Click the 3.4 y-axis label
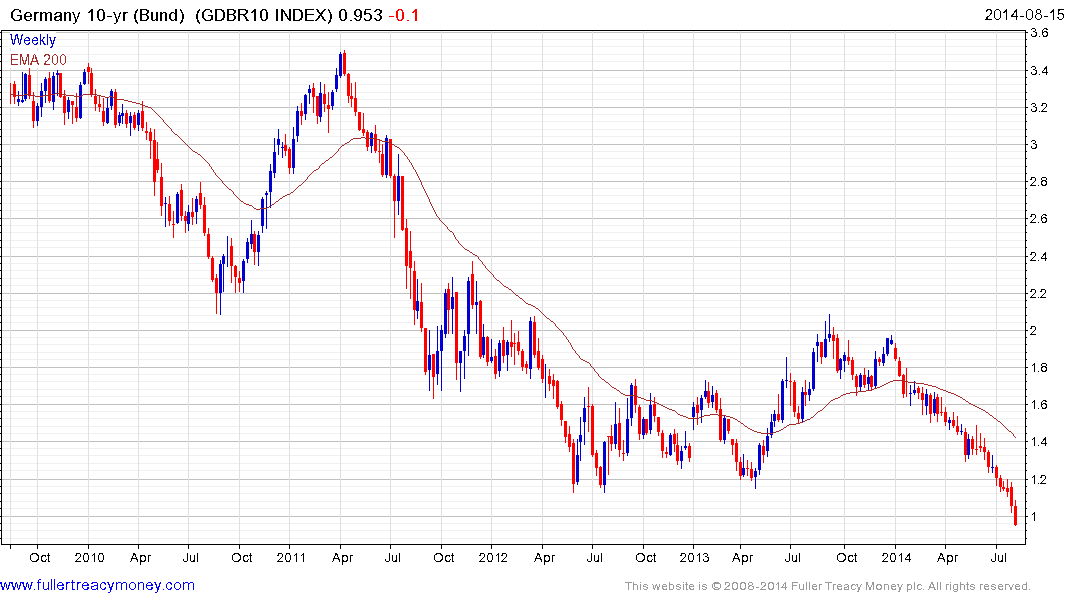 coord(1039,71)
